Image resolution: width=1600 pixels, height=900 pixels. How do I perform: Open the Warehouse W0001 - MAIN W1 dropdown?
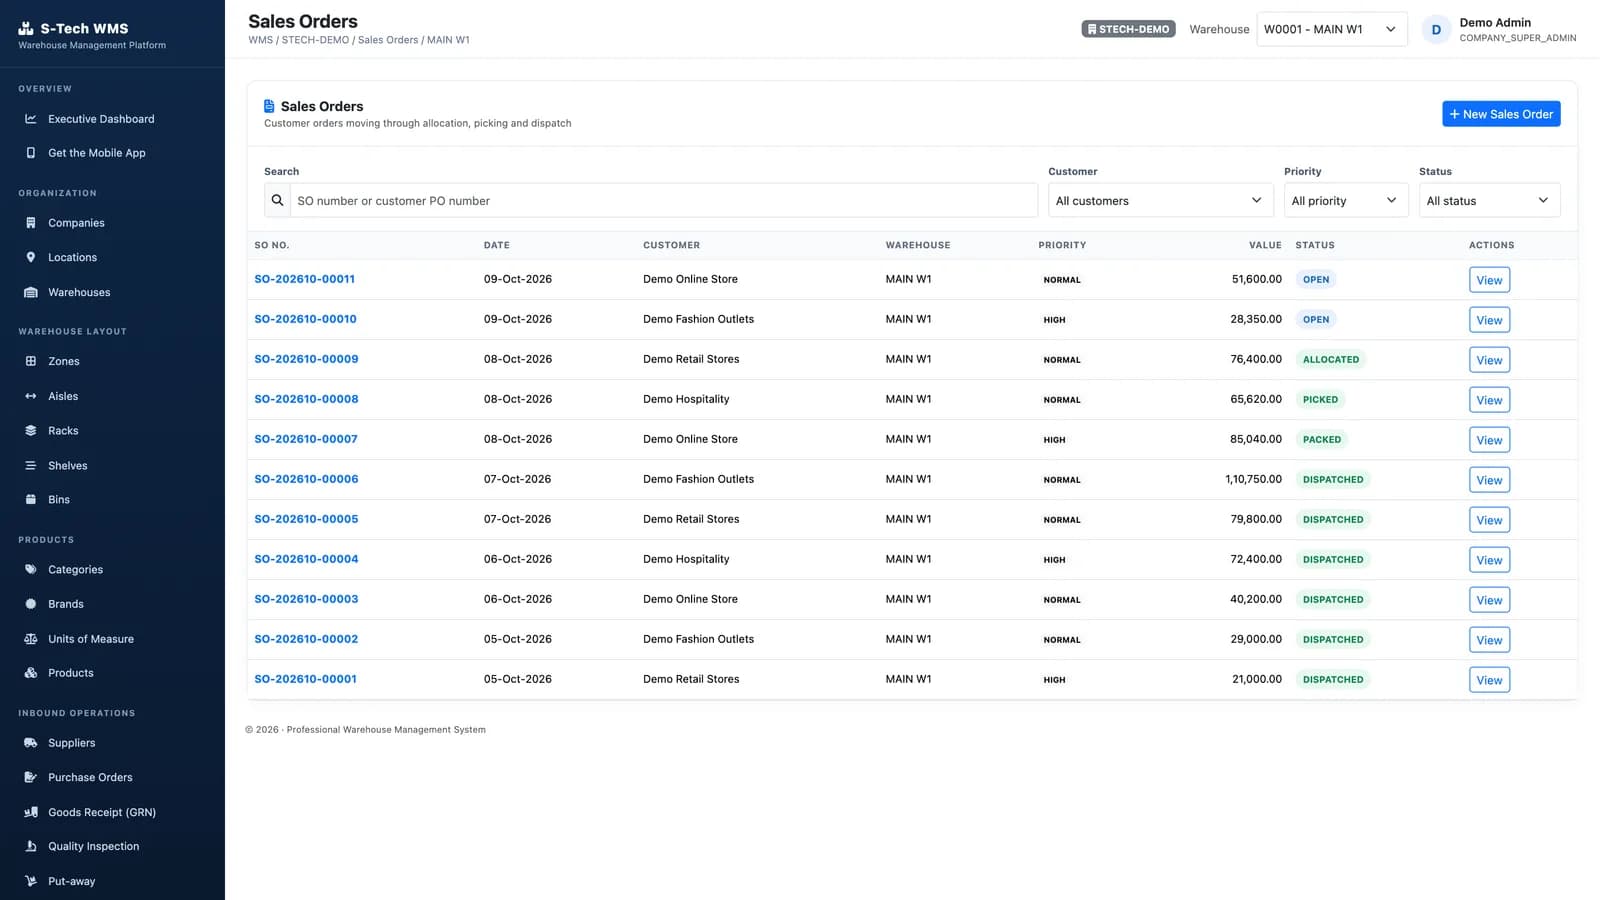[1332, 29]
